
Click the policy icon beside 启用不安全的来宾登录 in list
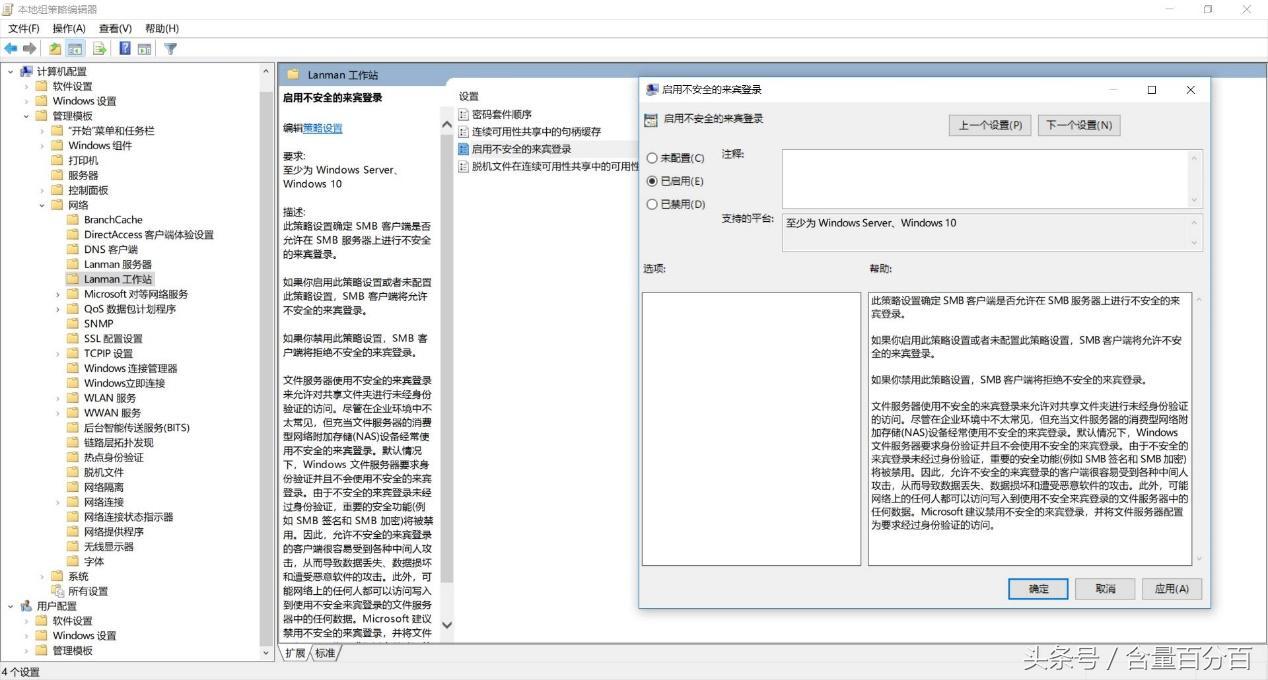tap(463, 149)
